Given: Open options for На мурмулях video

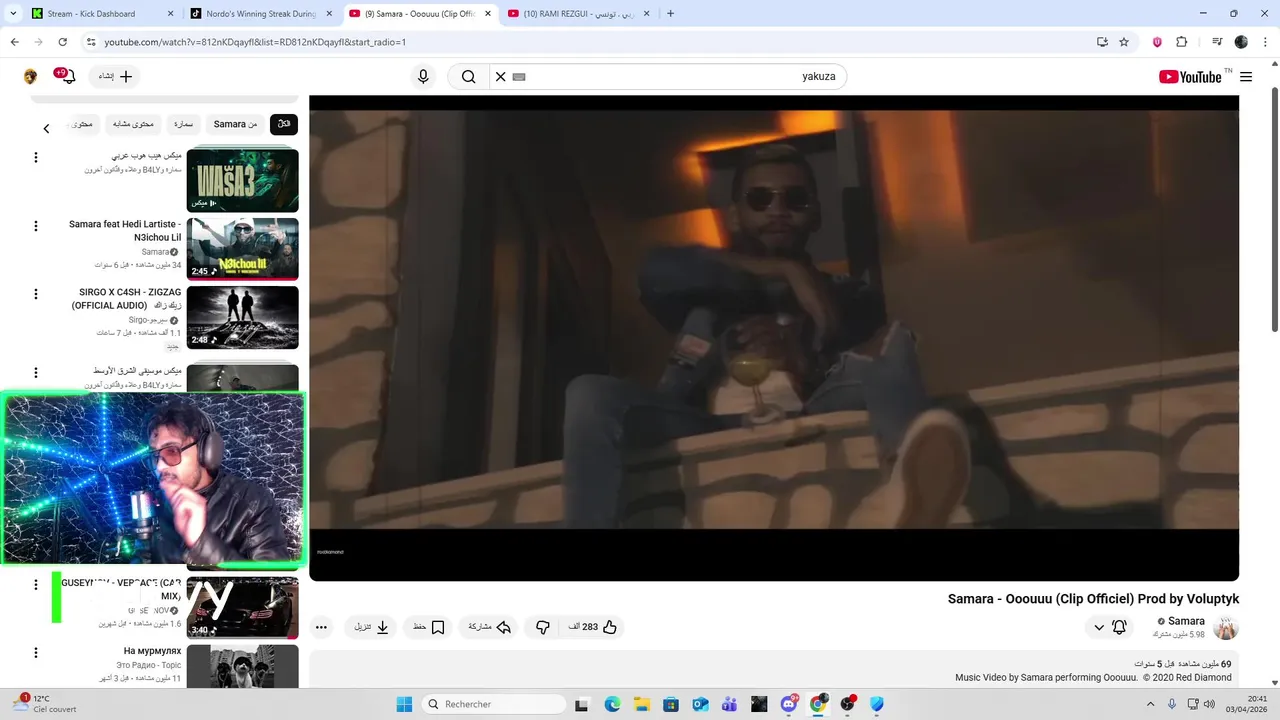Looking at the screenshot, I should (x=36, y=653).
